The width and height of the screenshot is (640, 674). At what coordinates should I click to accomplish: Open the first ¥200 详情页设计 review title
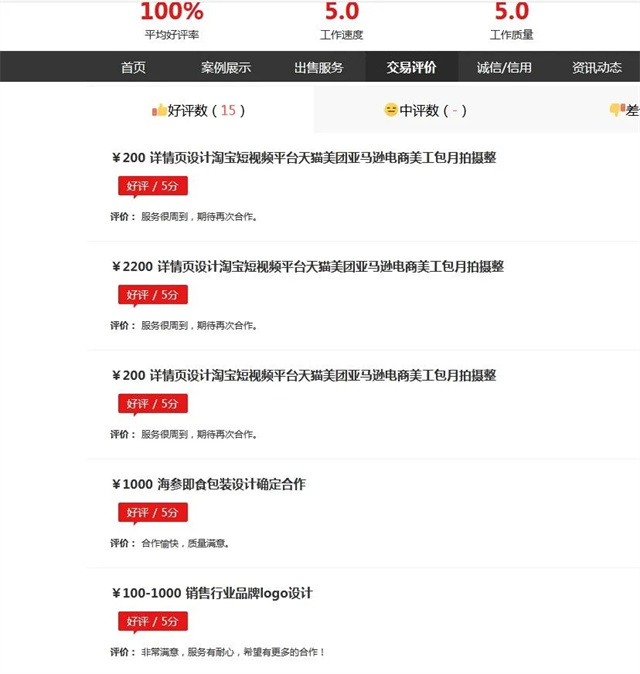click(304, 158)
